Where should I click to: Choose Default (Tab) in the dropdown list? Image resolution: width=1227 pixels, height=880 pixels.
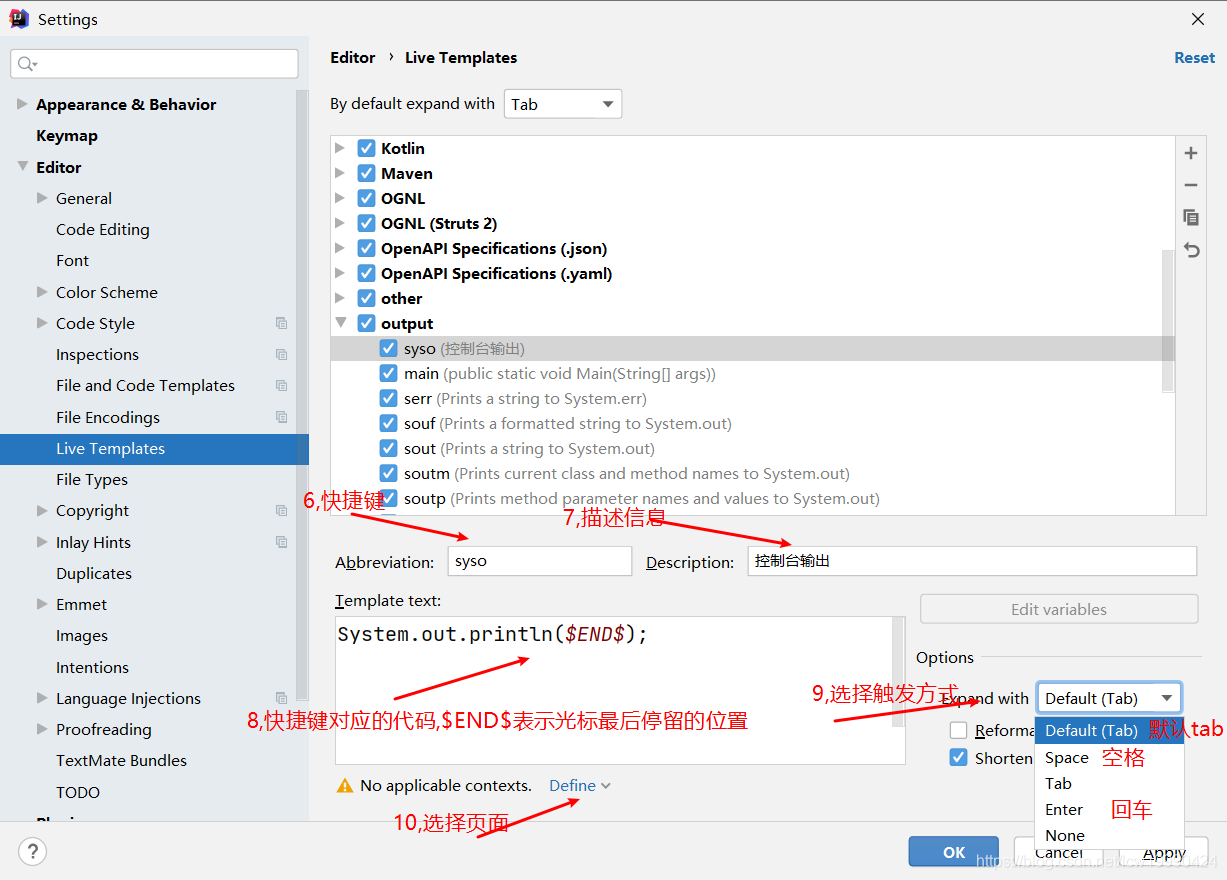click(1109, 731)
